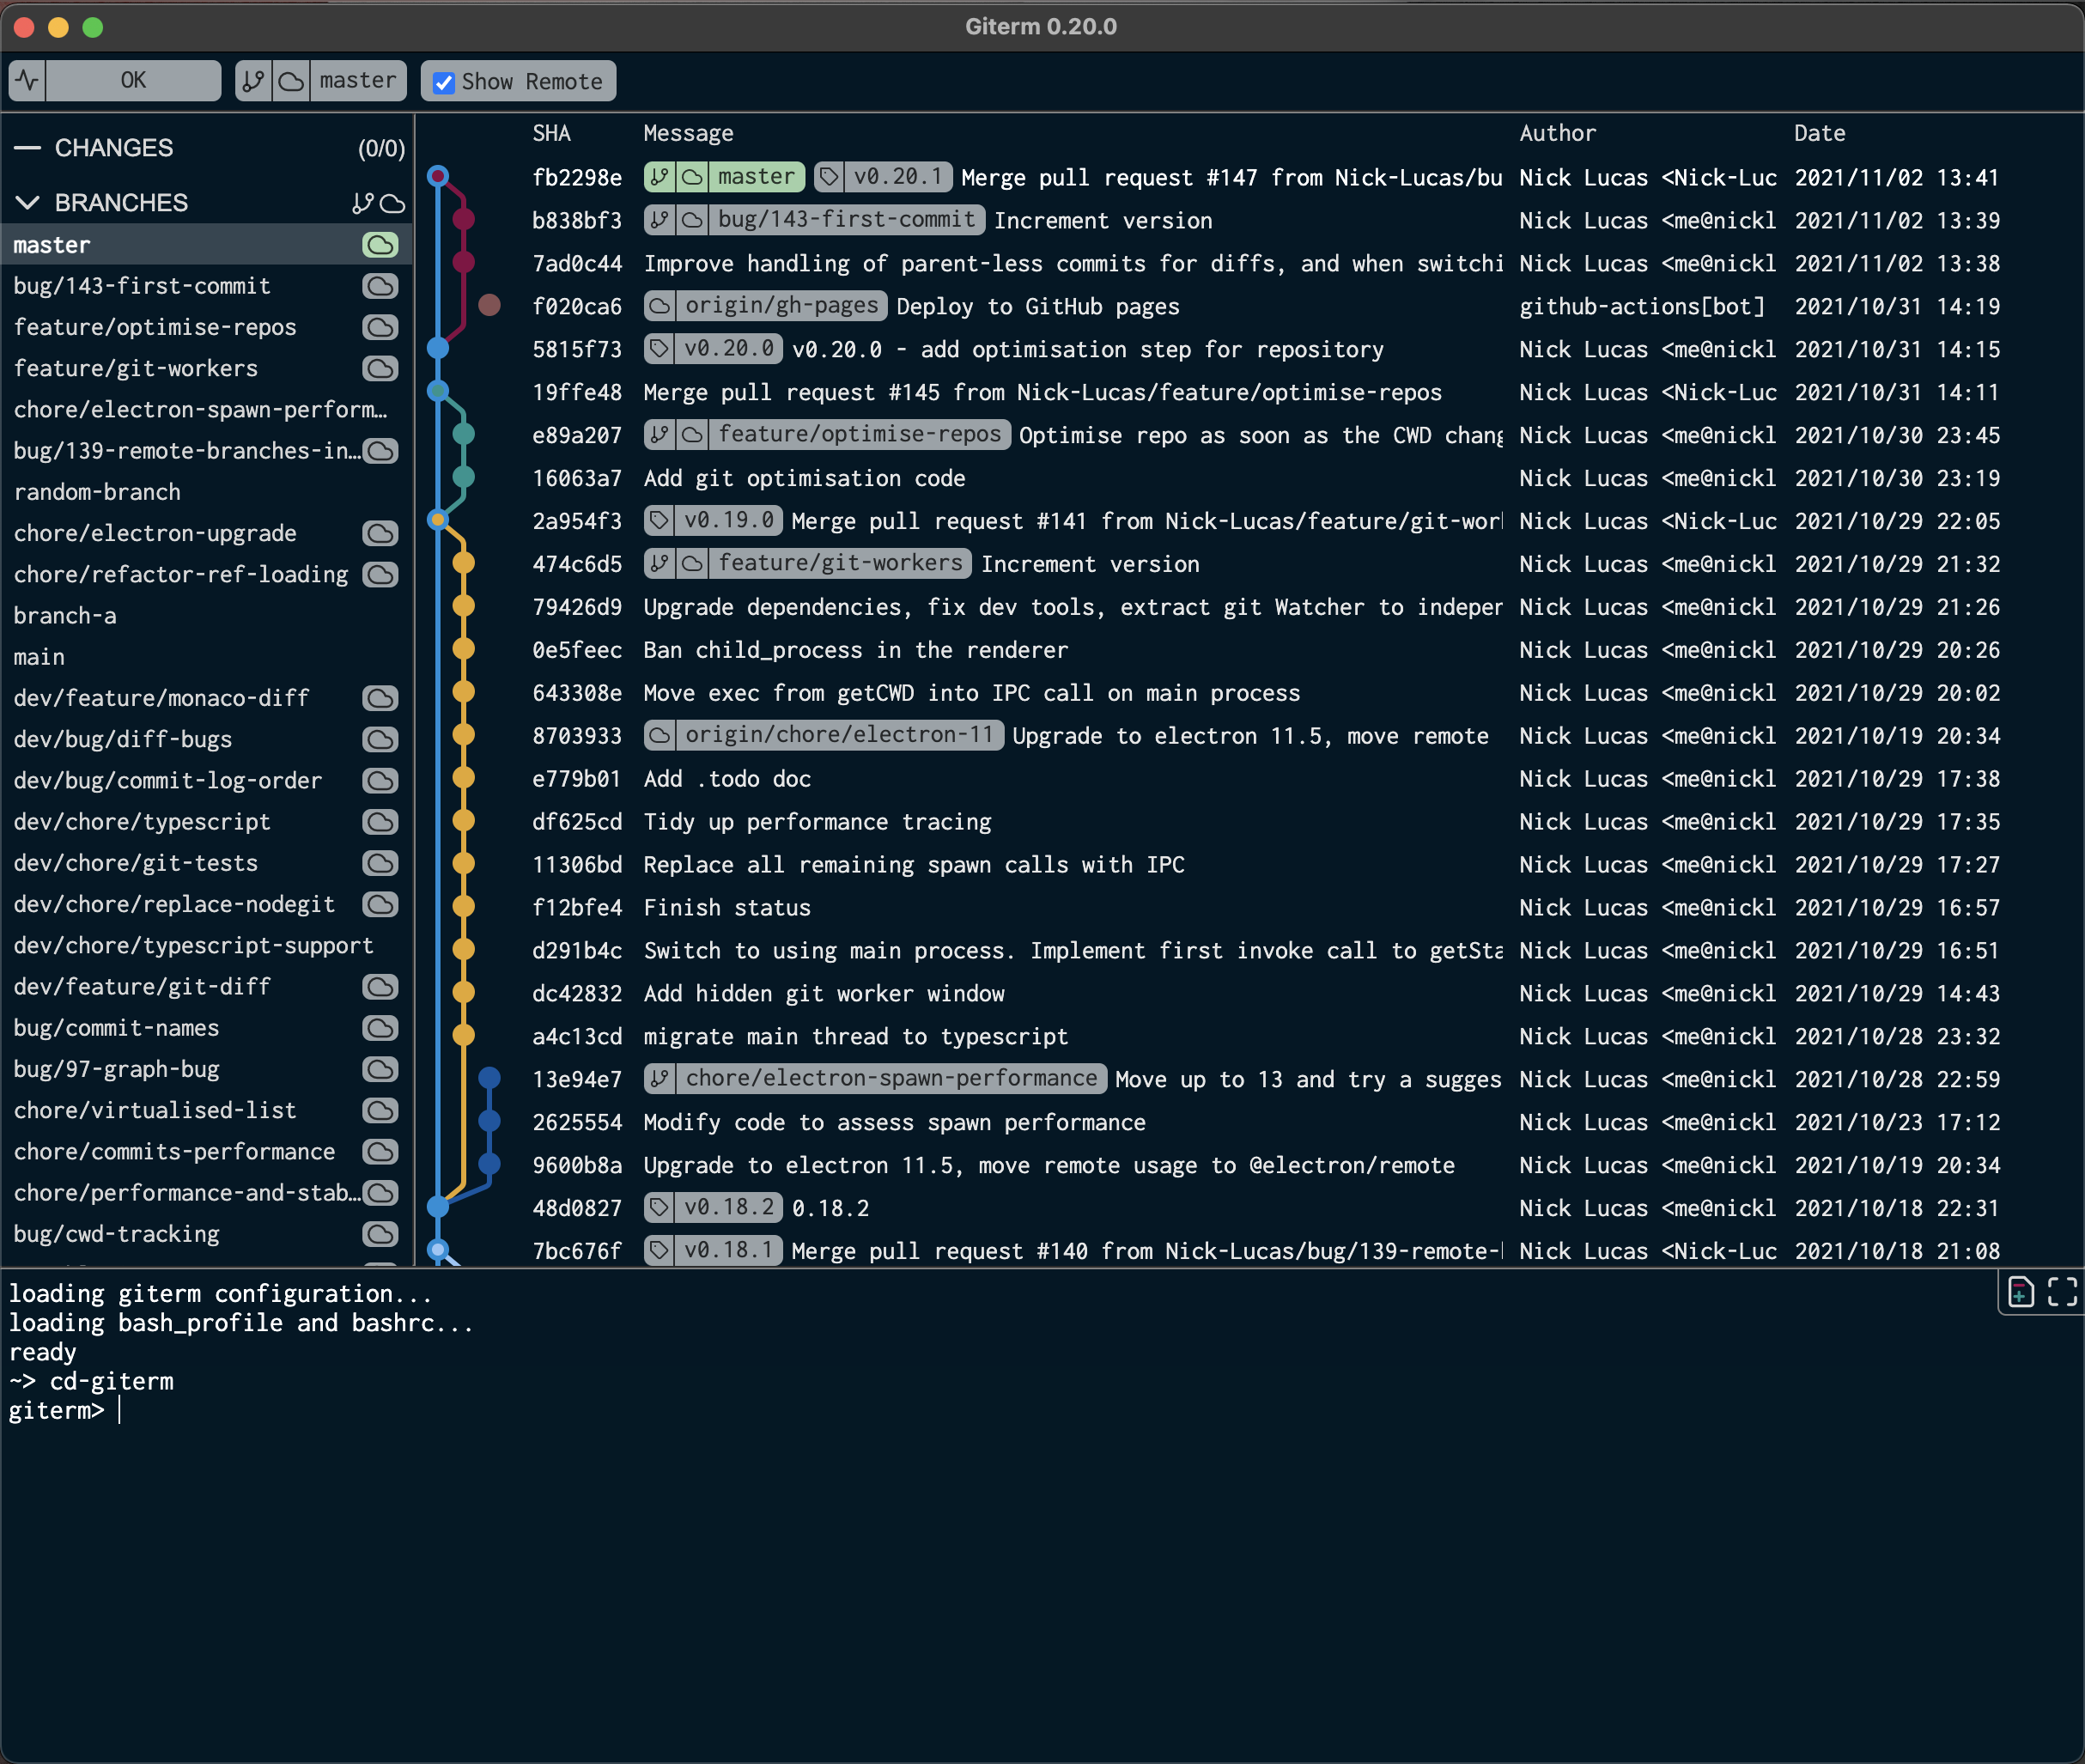Open the master branch dropdown in toolbar
The image size is (2085, 1764).
pos(357,81)
